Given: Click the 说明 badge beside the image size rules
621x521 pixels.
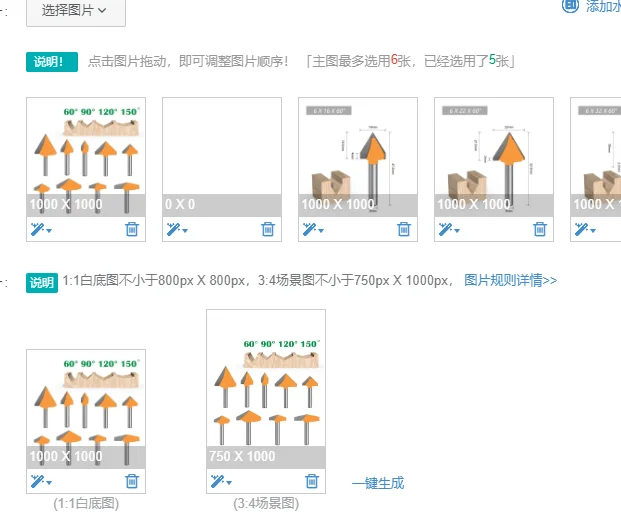Looking at the screenshot, I should point(42,283).
